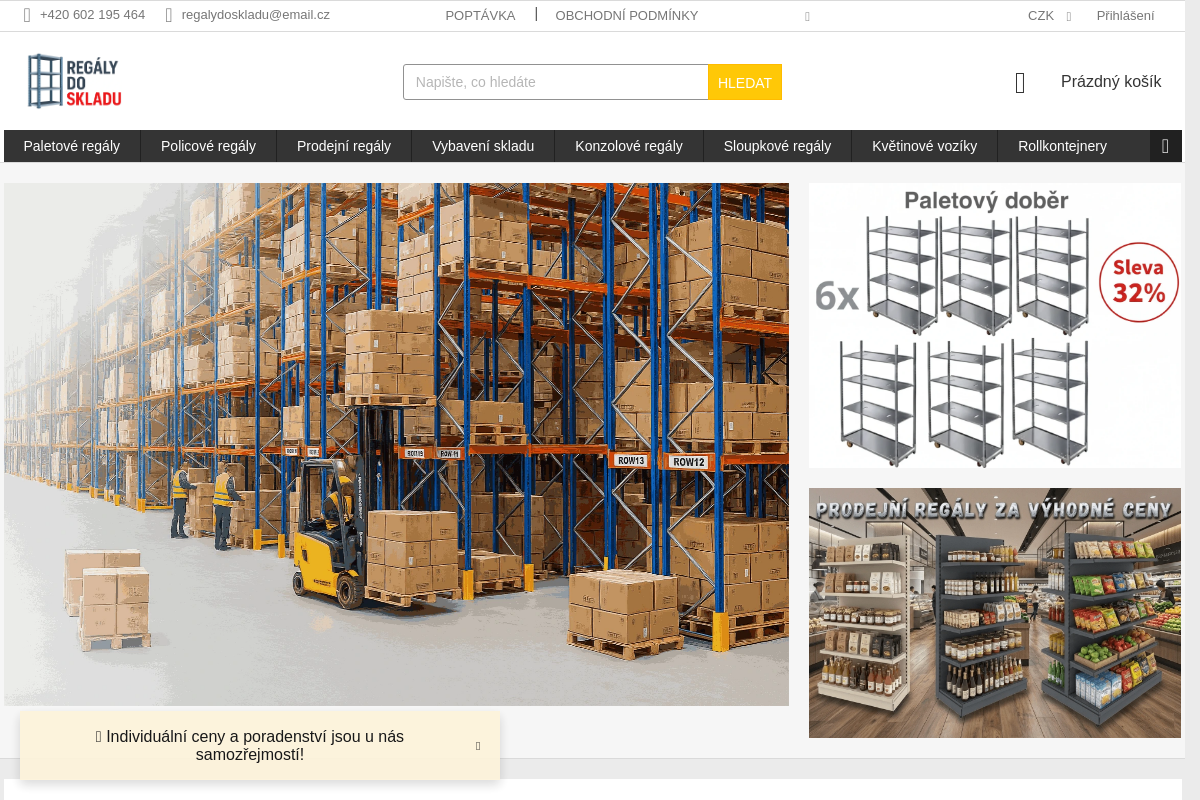Image resolution: width=1200 pixels, height=800 pixels.
Task: Open the Konzolové regály category
Action: 629,146
